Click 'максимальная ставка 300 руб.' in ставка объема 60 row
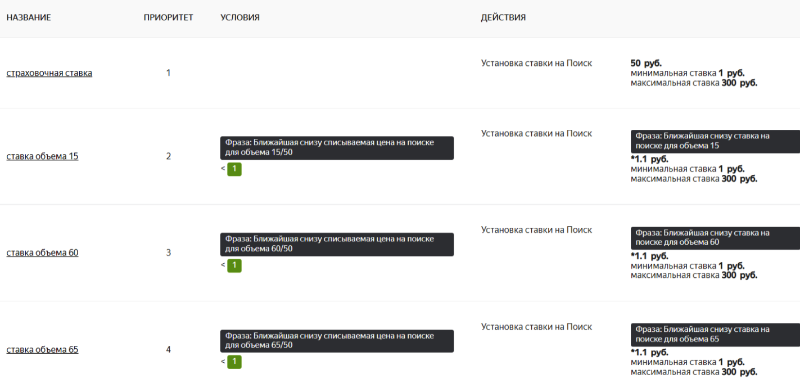This screenshot has width=800, height=383. click(x=694, y=275)
